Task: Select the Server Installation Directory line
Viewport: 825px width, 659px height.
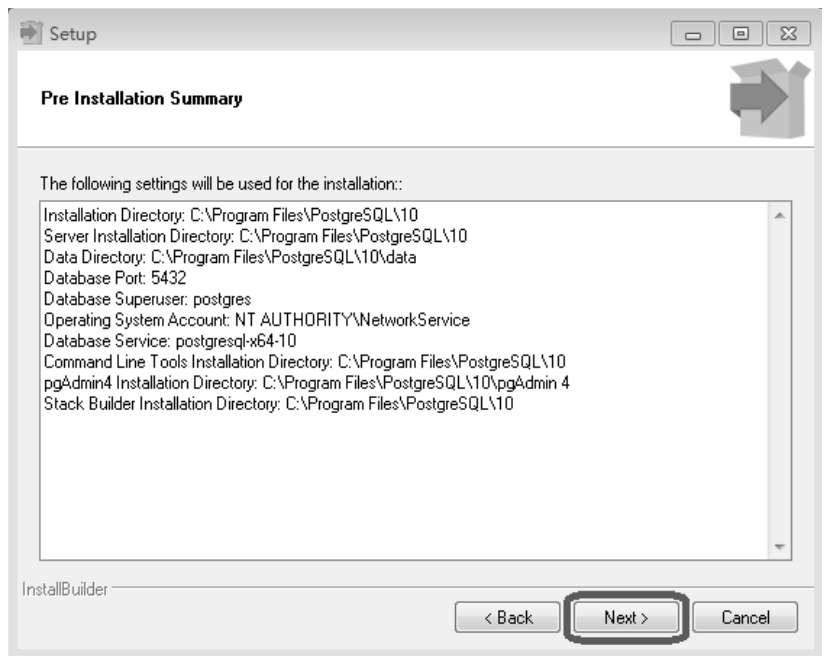Action: coord(255,236)
